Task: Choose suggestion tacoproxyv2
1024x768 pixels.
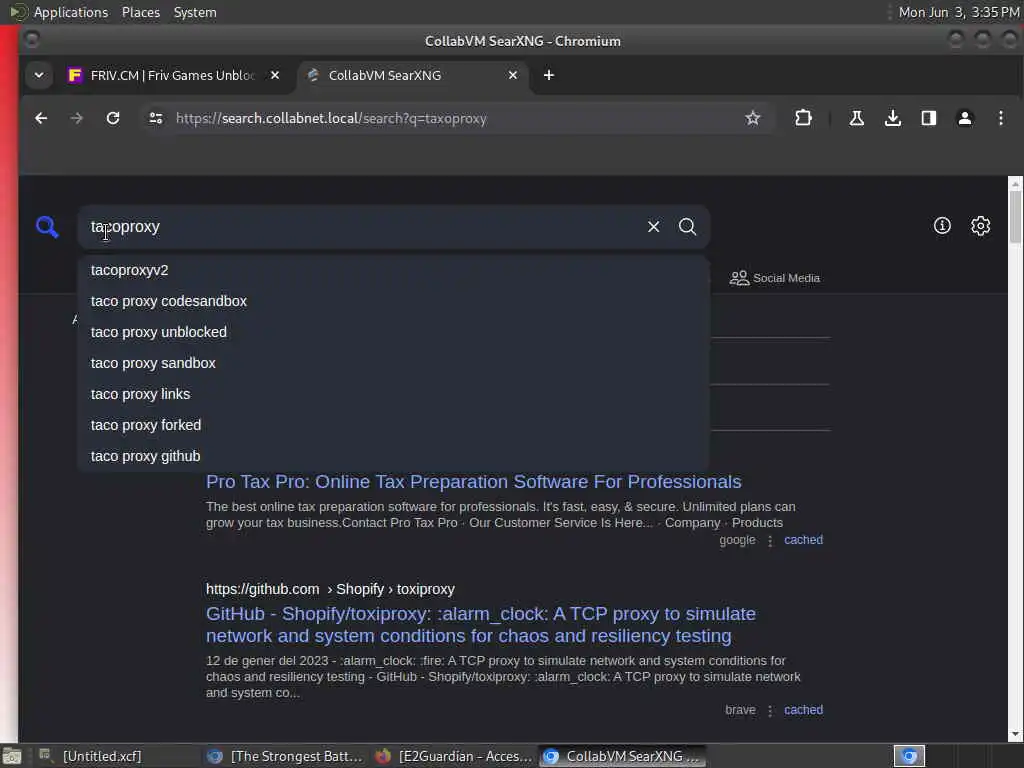Action: tap(393, 270)
